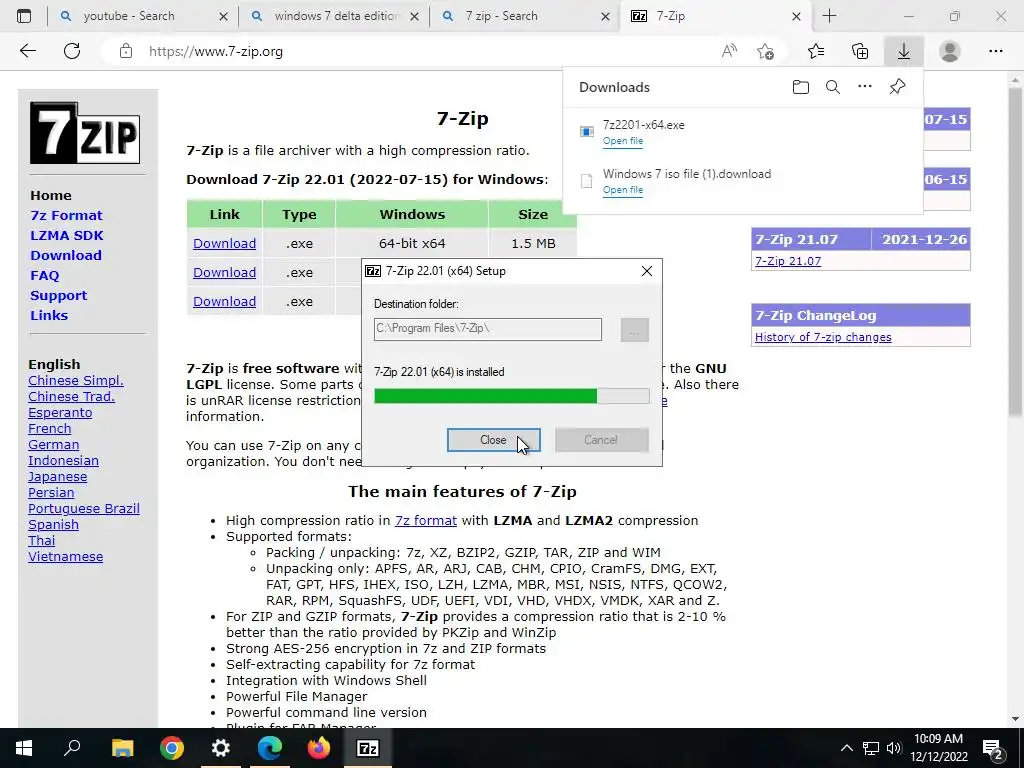Click the Destination folder path field

[x=487, y=328]
